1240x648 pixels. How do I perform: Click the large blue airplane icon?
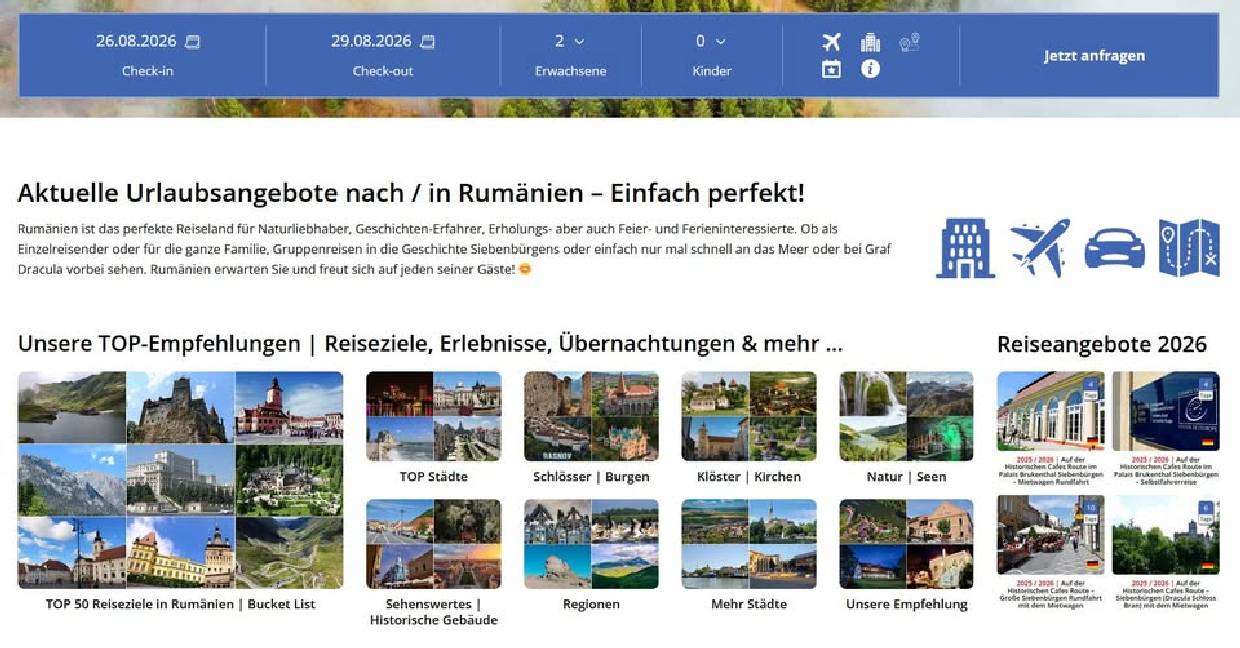click(1040, 248)
